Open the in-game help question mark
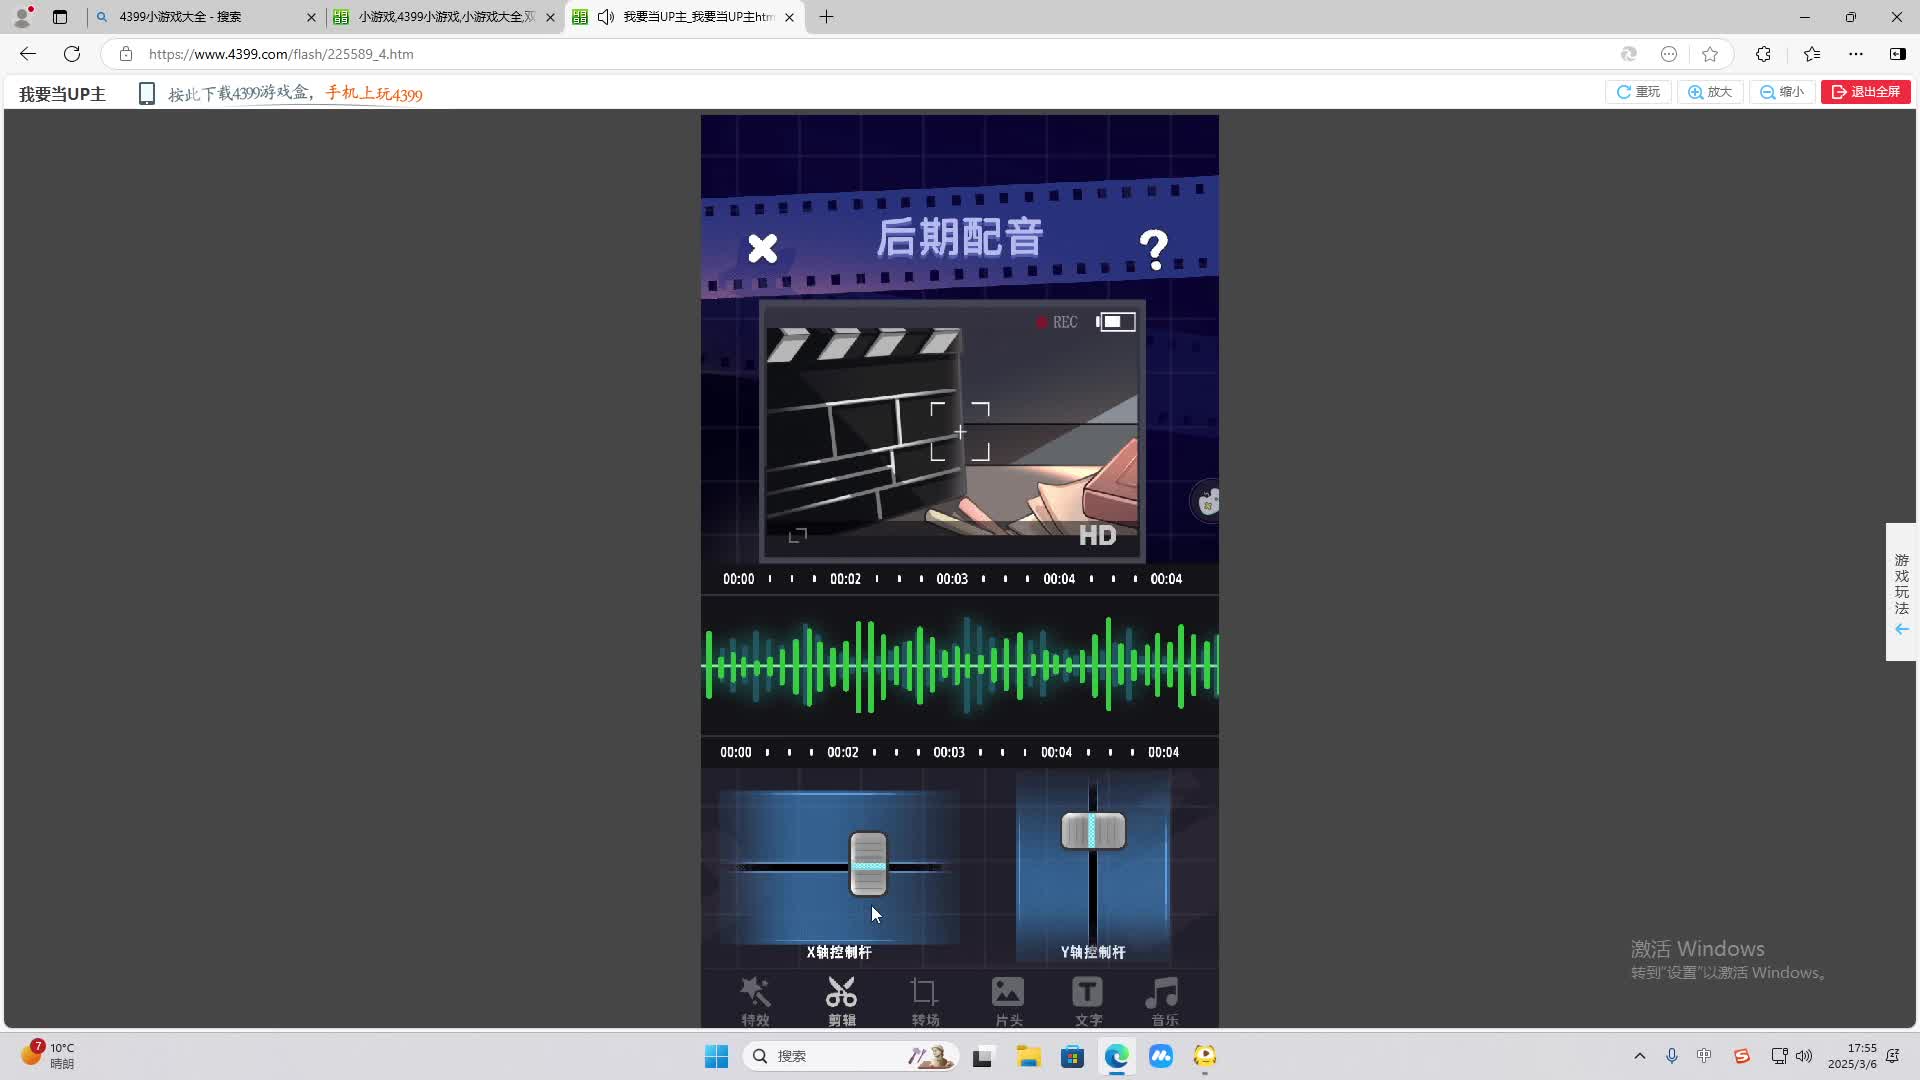 (1155, 247)
